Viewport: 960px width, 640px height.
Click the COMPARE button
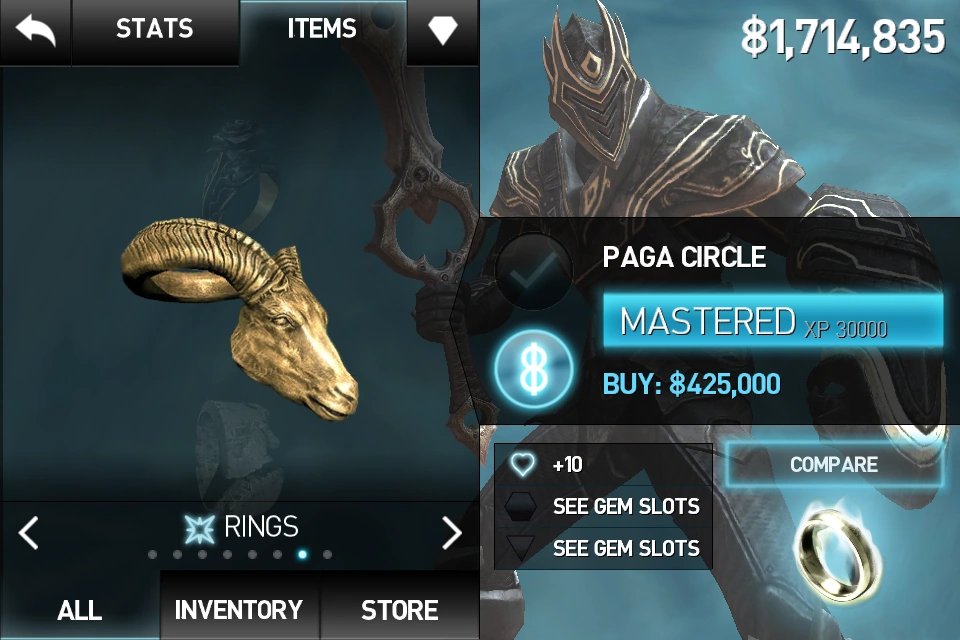(834, 465)
